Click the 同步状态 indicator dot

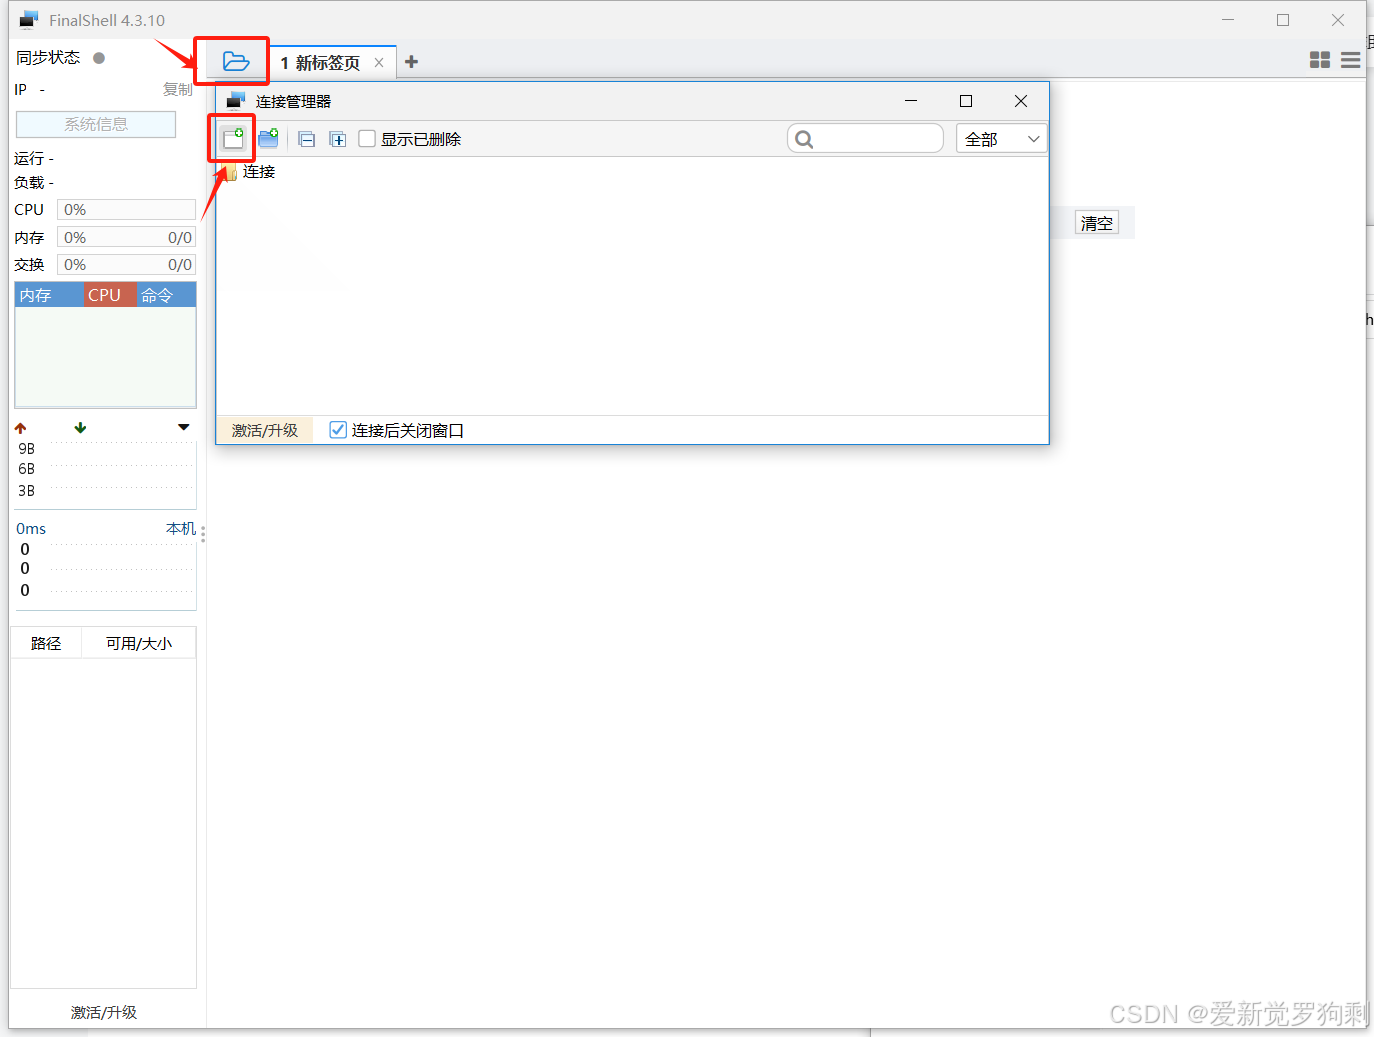[x=99, y=58]
